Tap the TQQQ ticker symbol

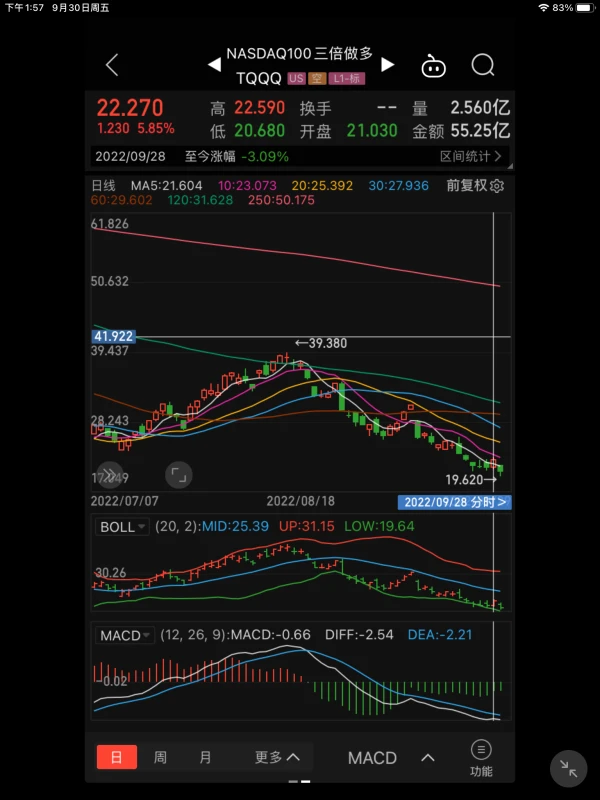click(x=259, y=79)
